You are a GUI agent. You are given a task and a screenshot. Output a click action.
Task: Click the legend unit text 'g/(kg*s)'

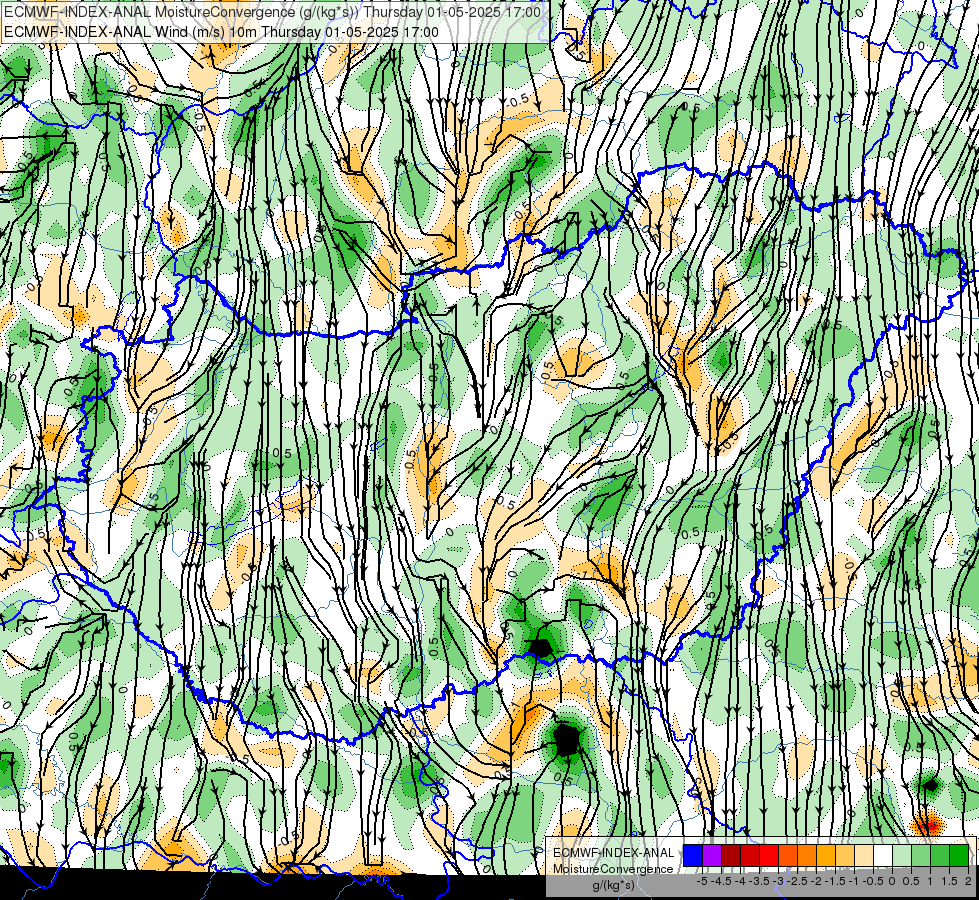click(x=613, y=886)
